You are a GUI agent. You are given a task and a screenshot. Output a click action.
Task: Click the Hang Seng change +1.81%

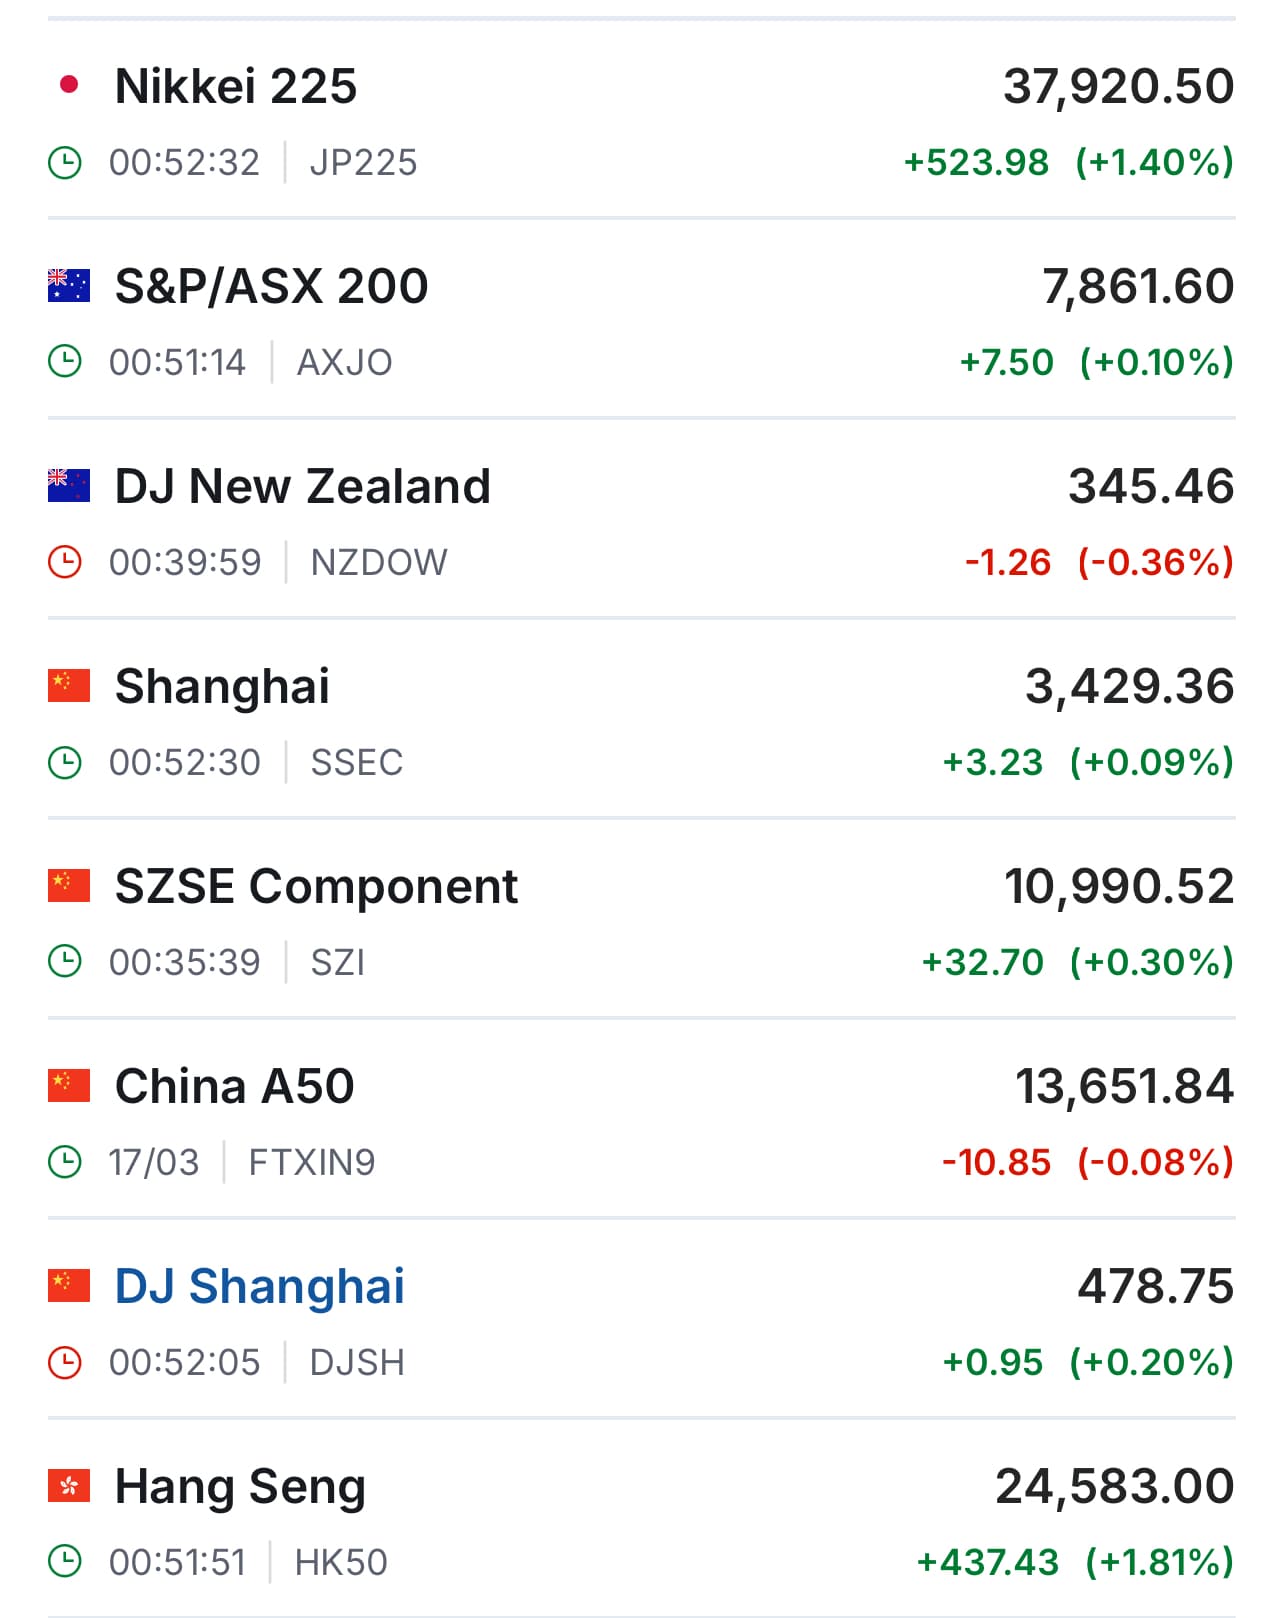pos(1160,1562)
